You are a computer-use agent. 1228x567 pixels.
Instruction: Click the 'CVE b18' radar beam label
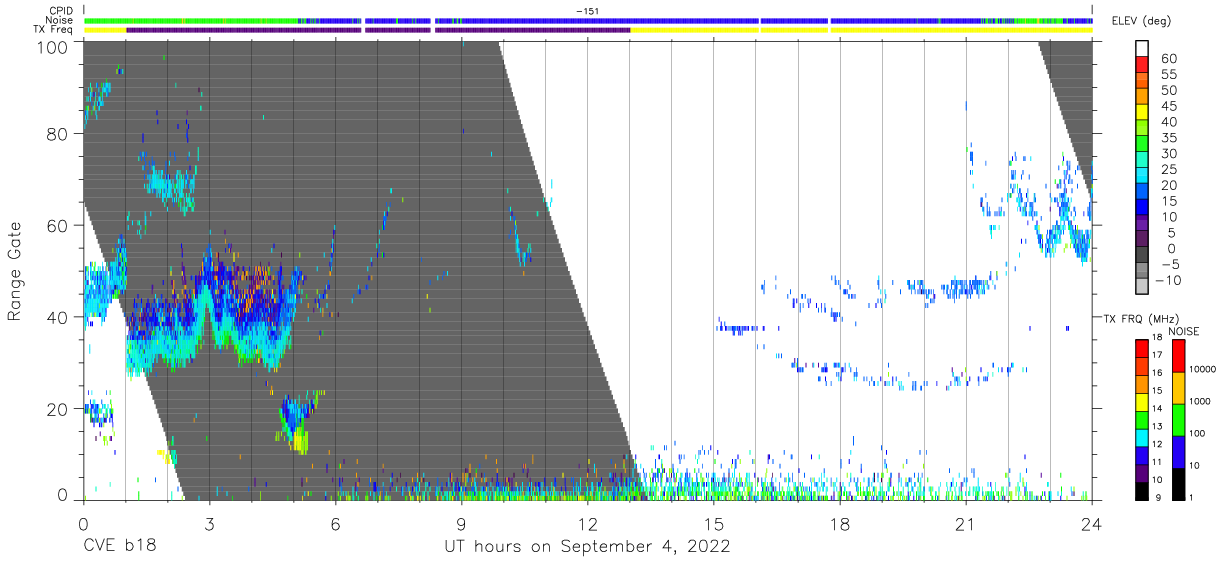click(119, 546)
